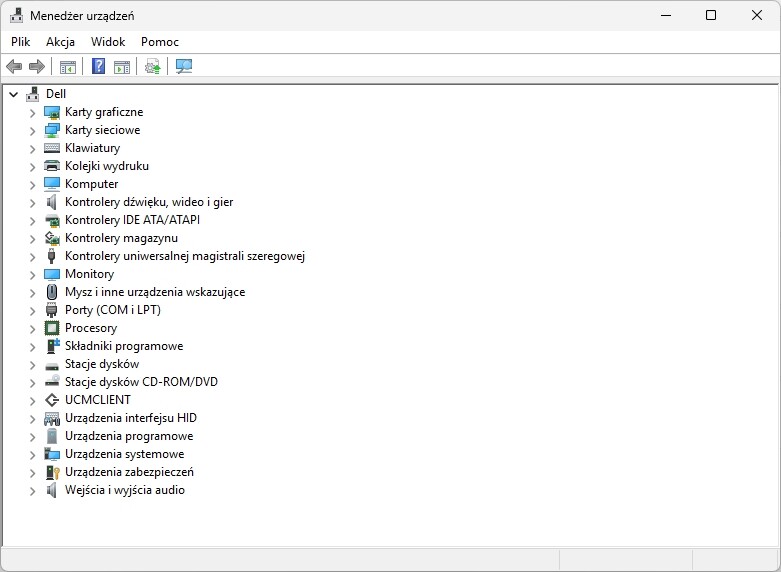Click the Procesory chip icon

[x=53, y=328]
